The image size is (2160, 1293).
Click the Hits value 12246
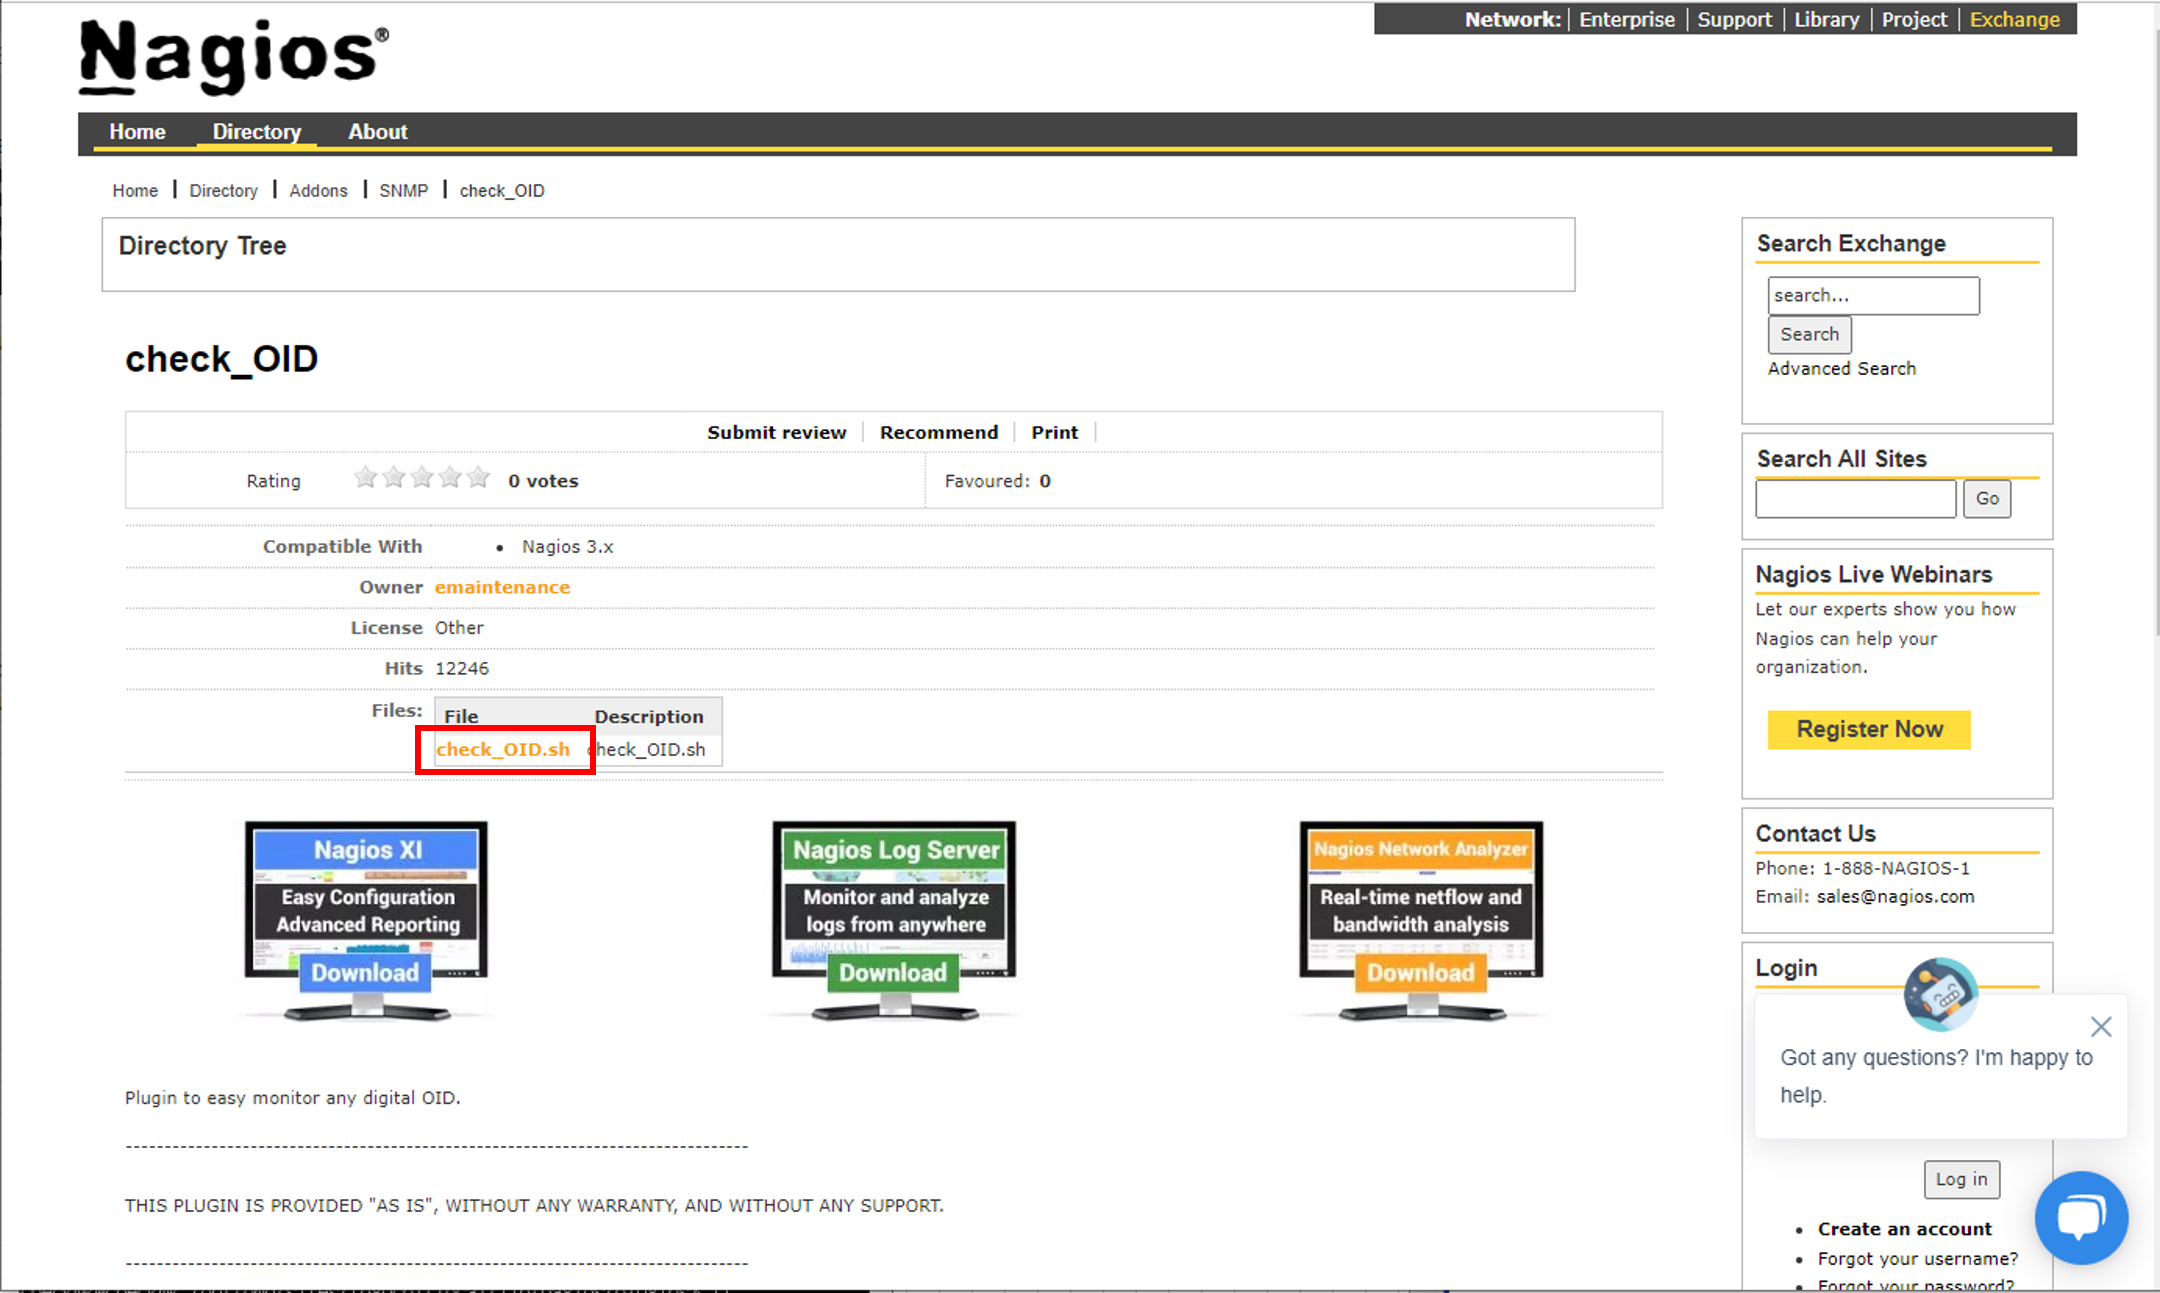coord(461,668)
